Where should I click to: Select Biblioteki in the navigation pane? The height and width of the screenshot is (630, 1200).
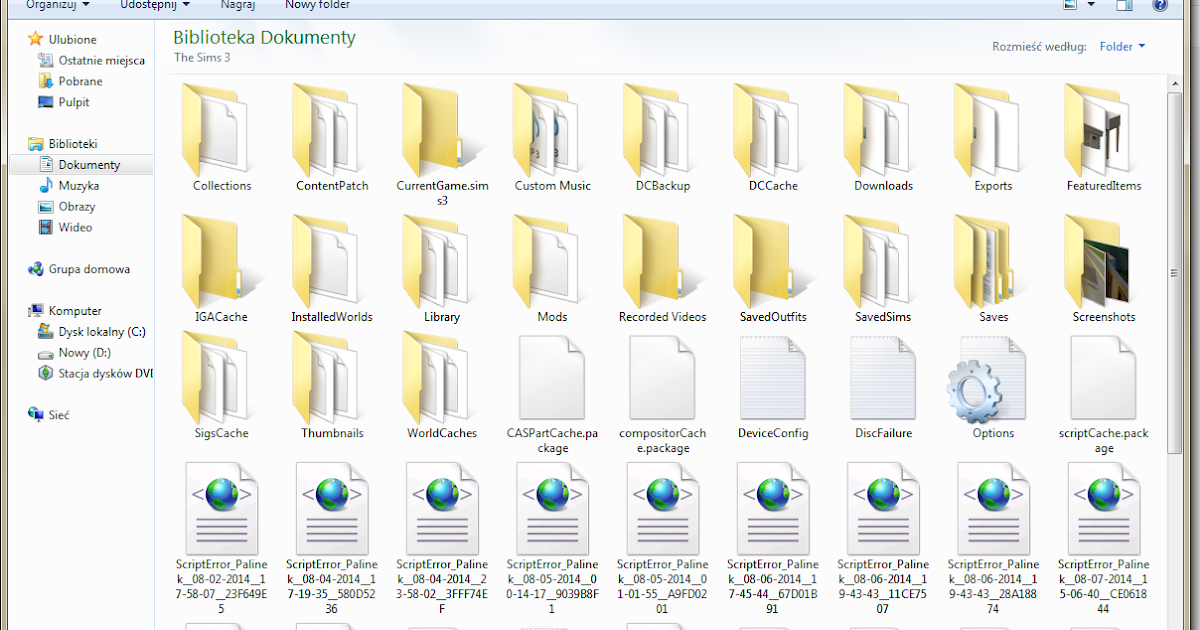(63, 145)
